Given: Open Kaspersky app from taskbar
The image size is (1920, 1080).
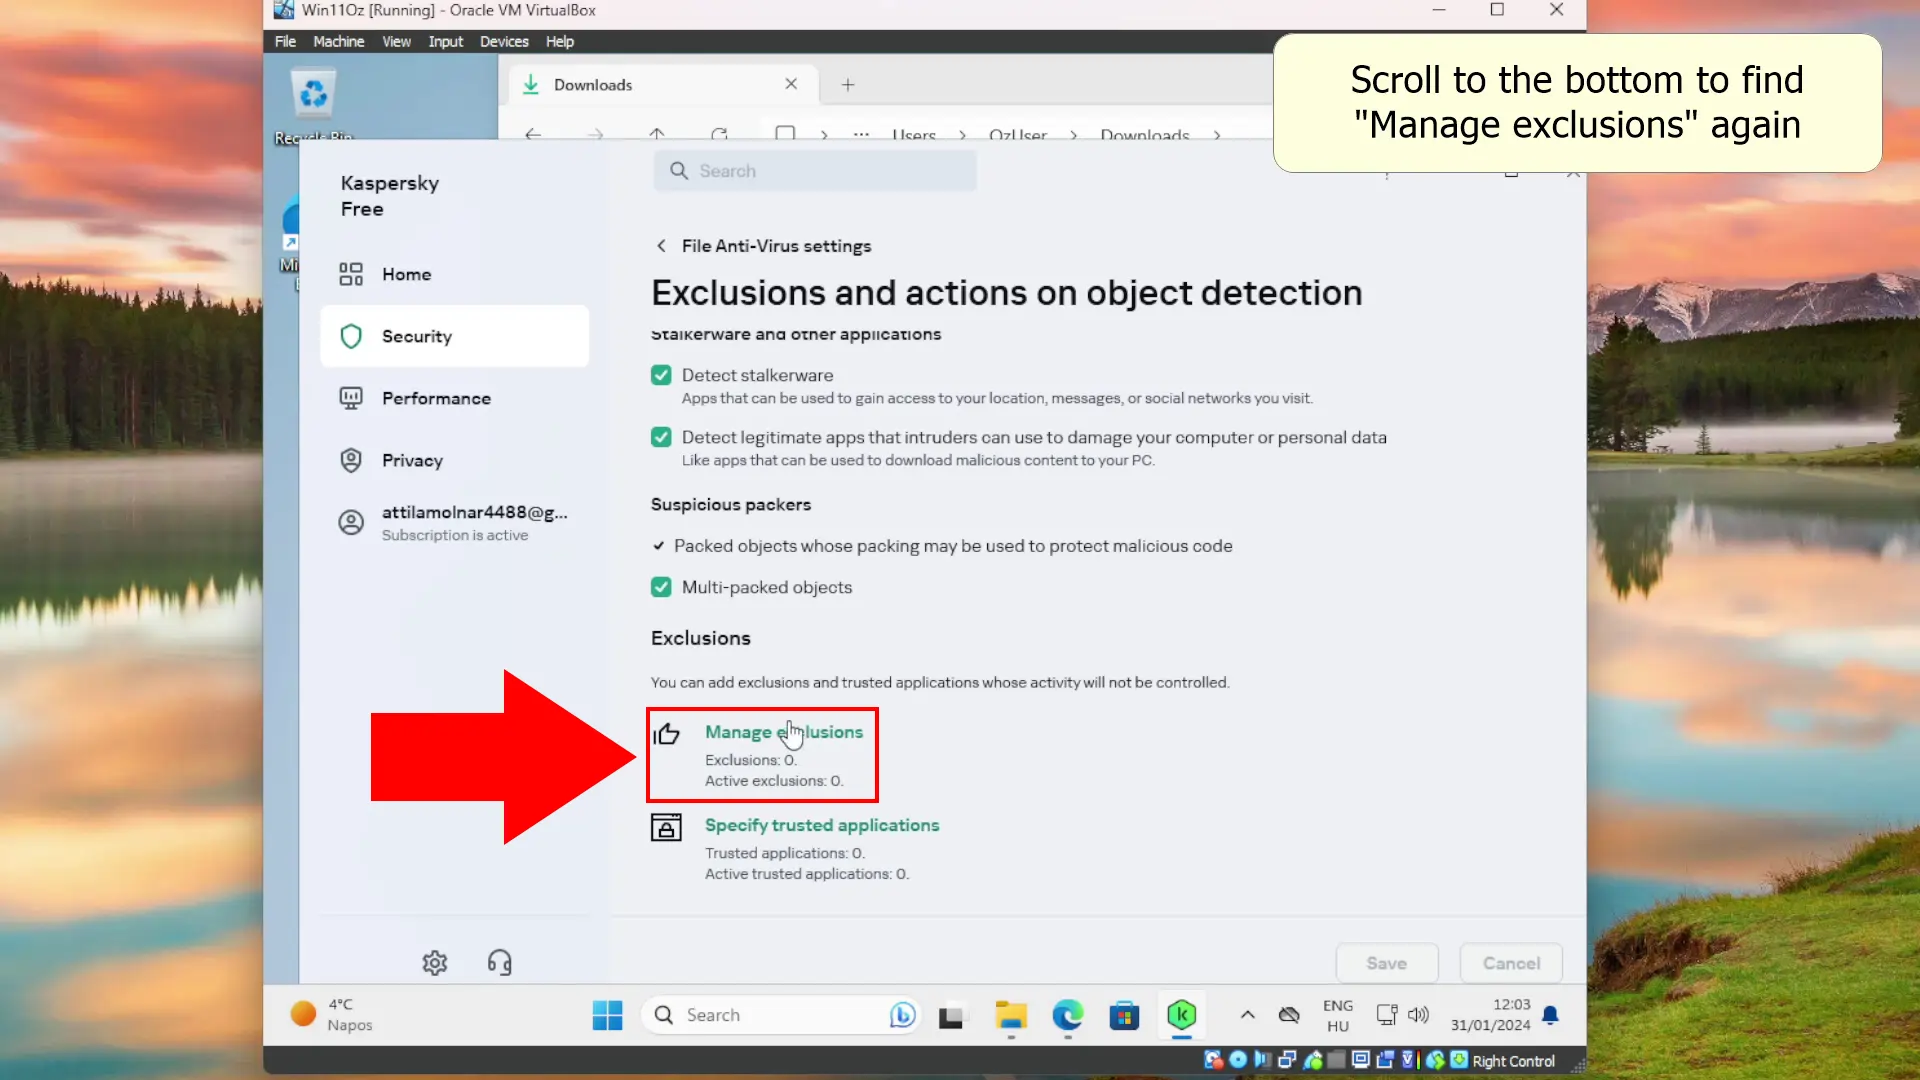Looking at the screenshot, I should [x=1182, y=1016].
